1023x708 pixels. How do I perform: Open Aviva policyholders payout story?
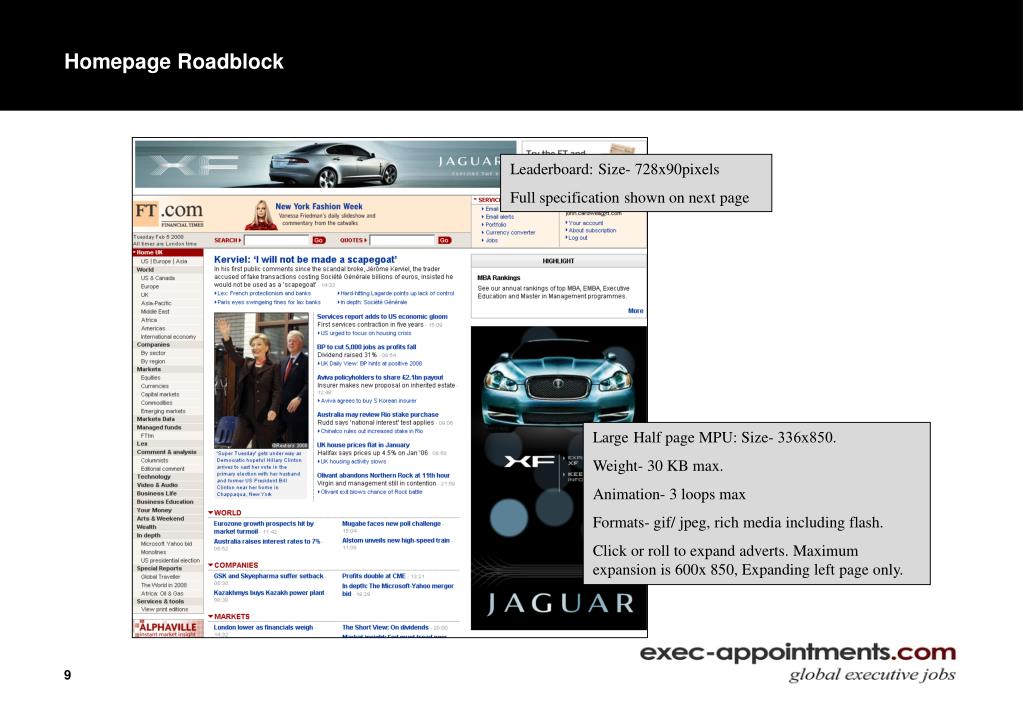[x=380, y=377]
